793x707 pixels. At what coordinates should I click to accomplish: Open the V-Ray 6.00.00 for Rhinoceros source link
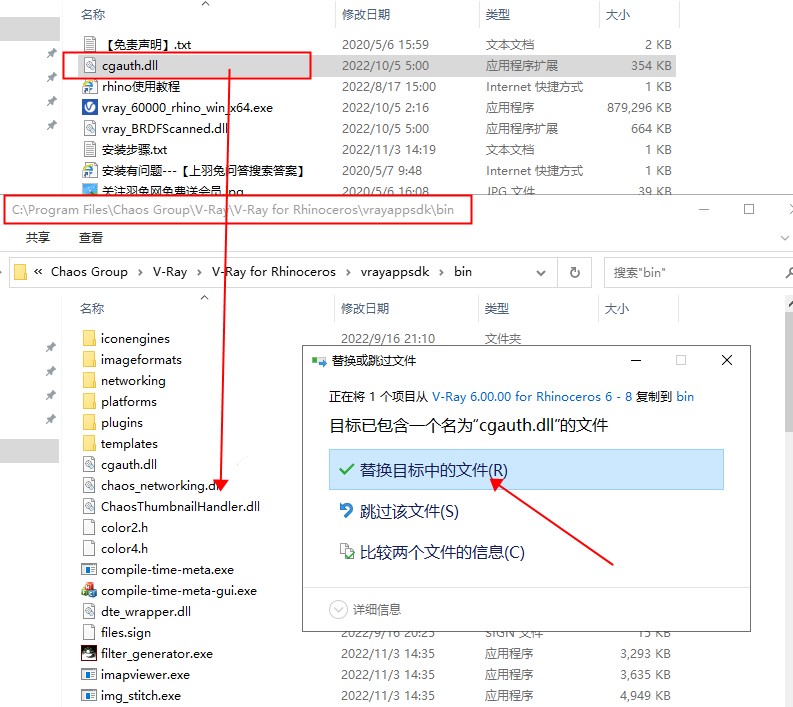pos(532,396)
